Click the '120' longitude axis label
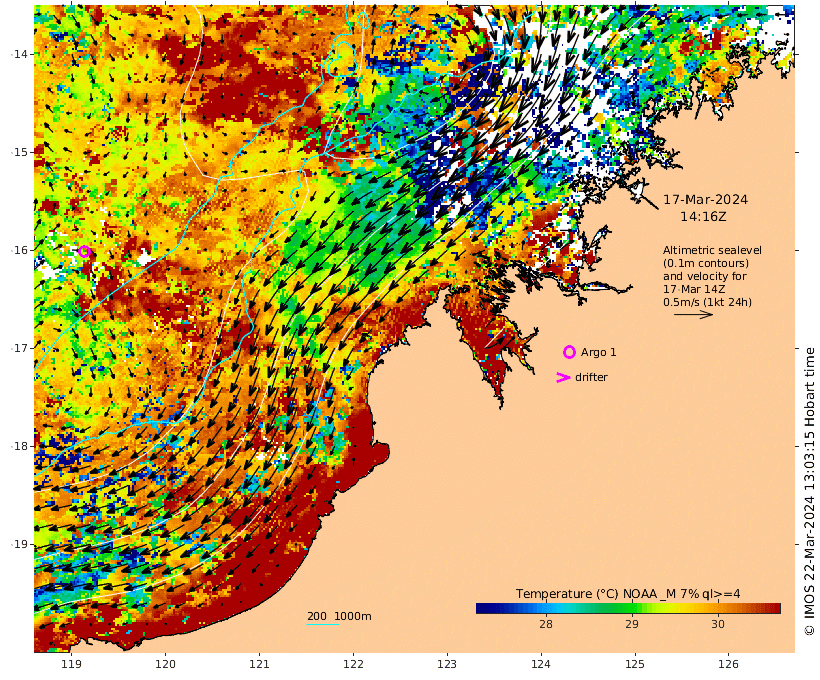This screenshot has width=820, height=680. pos(165,664)
